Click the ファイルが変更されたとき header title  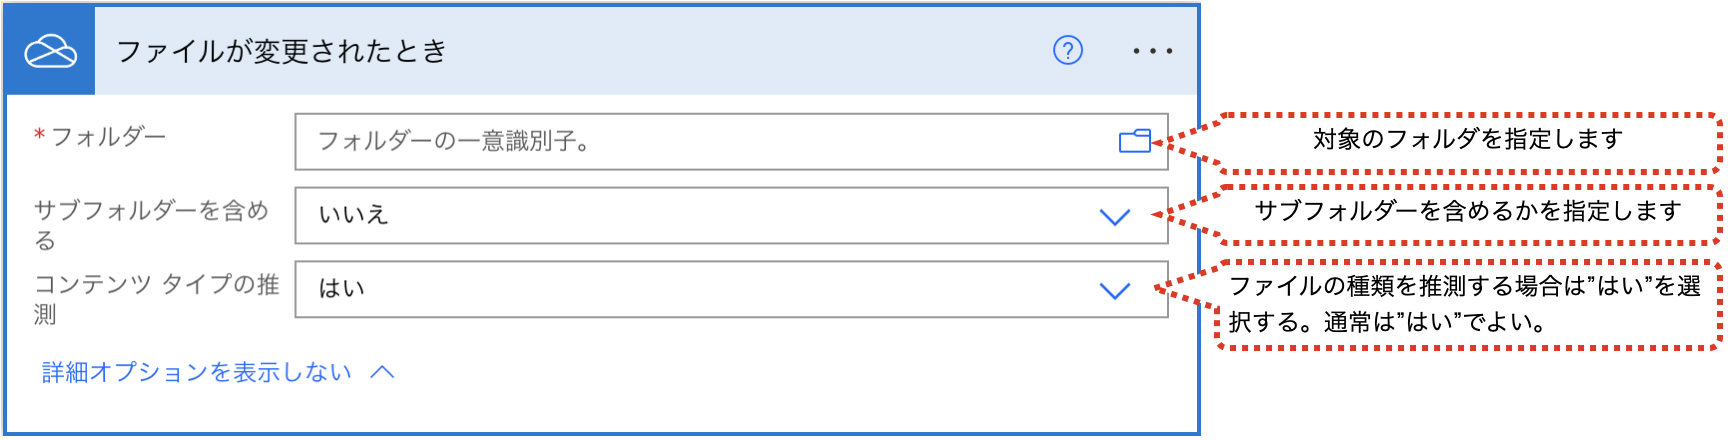(282, 51)
